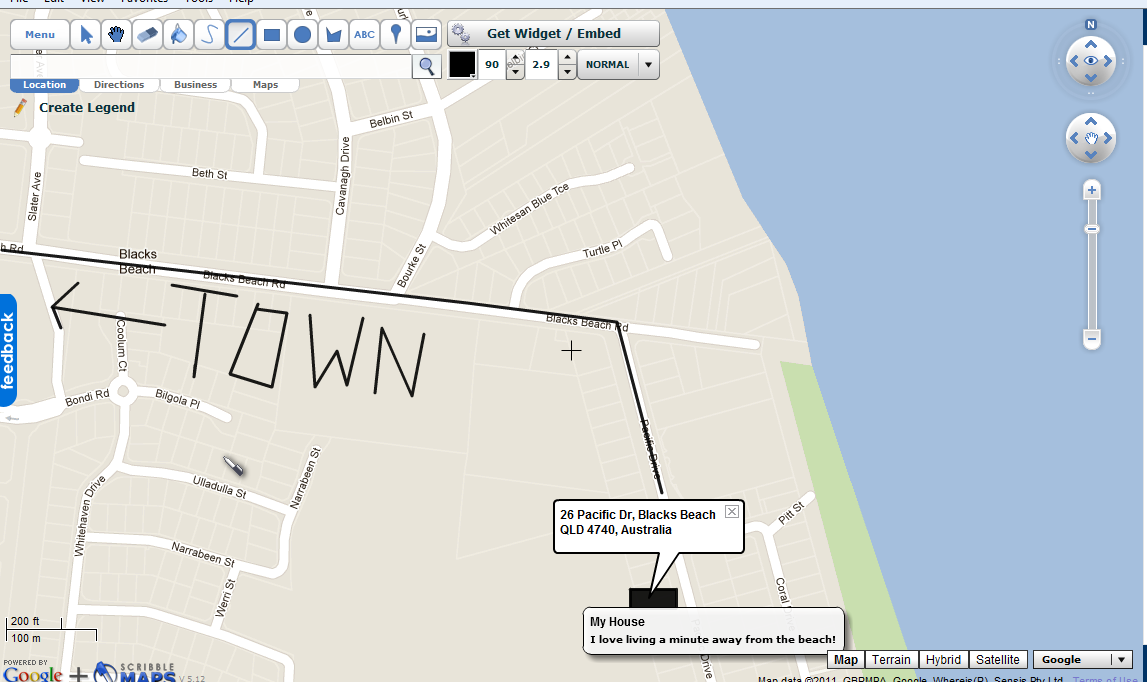Viewport: 1147px width, 682px height.
Task: Activate the hand pan tool
Action: pyautogui.click(x=115, y=33)
